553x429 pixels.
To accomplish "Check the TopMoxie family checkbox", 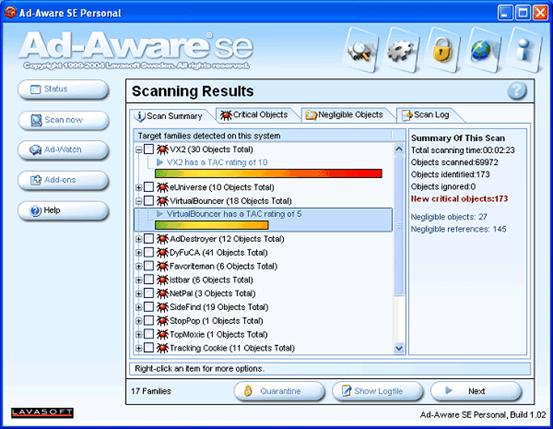I will click(x=149, y=334).
